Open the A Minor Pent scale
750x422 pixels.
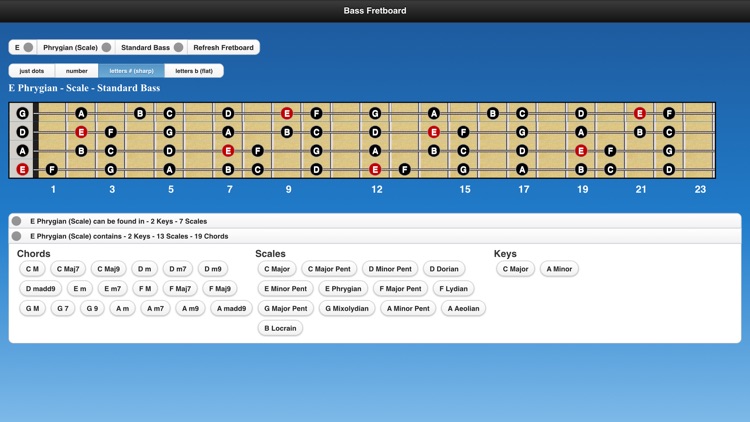tap(408, 309)
